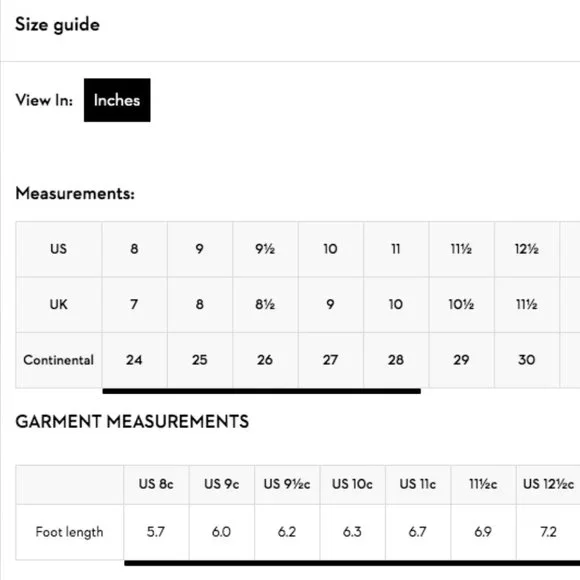The height and width of the screenshot is (580, 580).
Task: Click the UK size 7 cell
Action: [134, 304]
